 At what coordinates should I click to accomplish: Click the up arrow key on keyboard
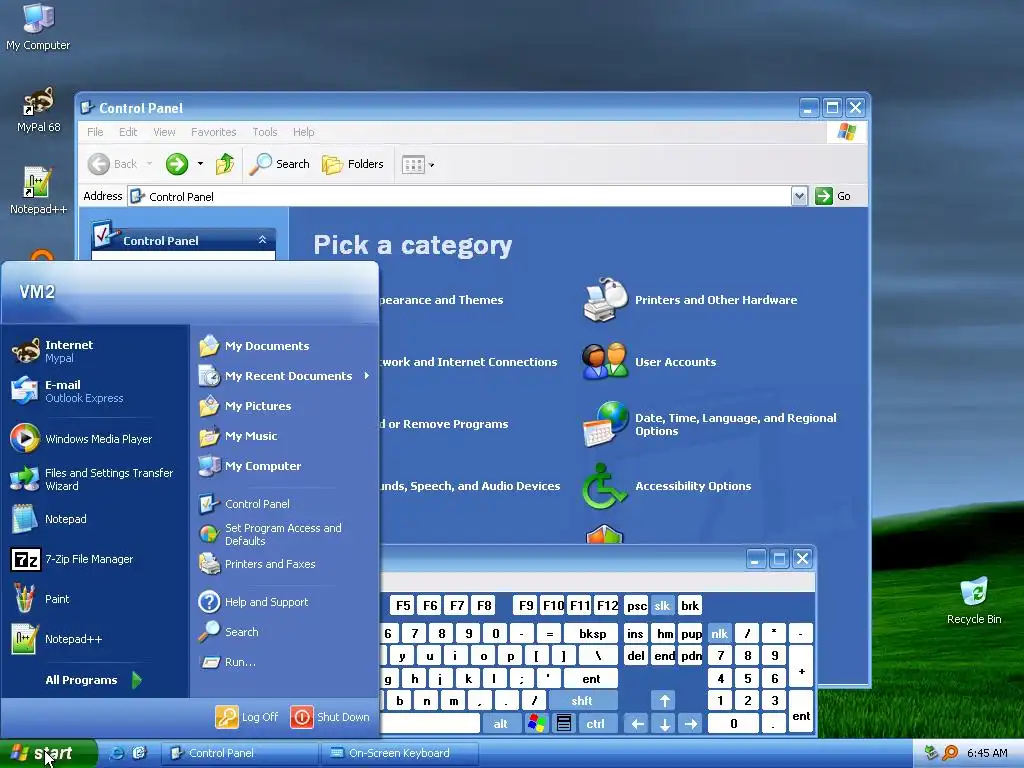[665, 701]
